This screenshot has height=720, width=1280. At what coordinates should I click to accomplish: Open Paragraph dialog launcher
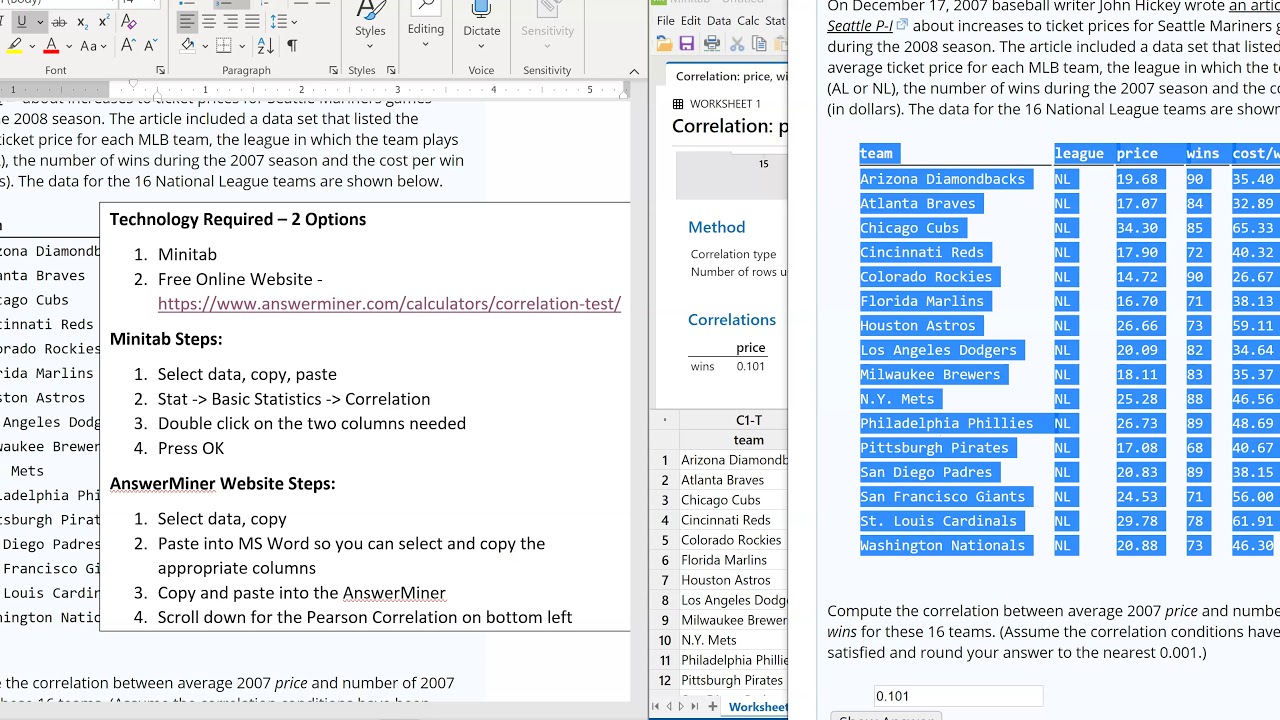click(x=332, y=71)
